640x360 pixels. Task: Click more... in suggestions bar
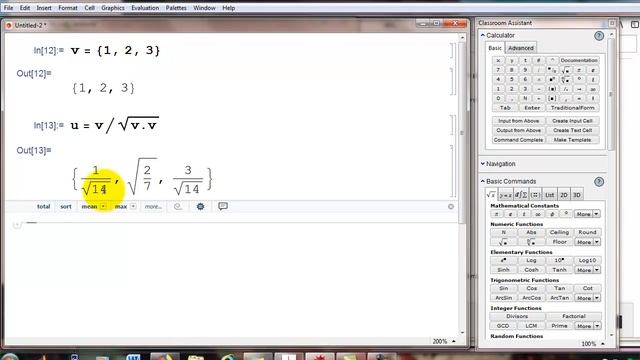153,207
